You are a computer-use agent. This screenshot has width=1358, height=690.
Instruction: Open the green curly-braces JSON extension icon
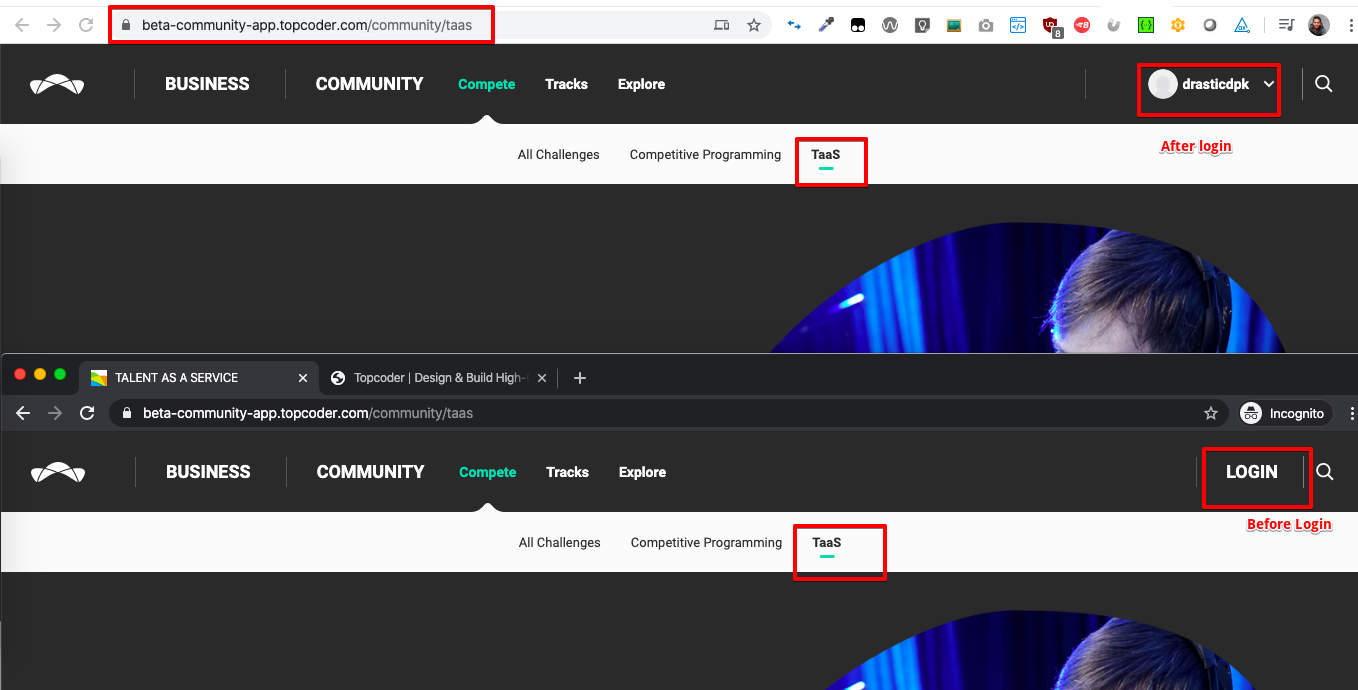pyautogui.click(x=1146, y=25)
